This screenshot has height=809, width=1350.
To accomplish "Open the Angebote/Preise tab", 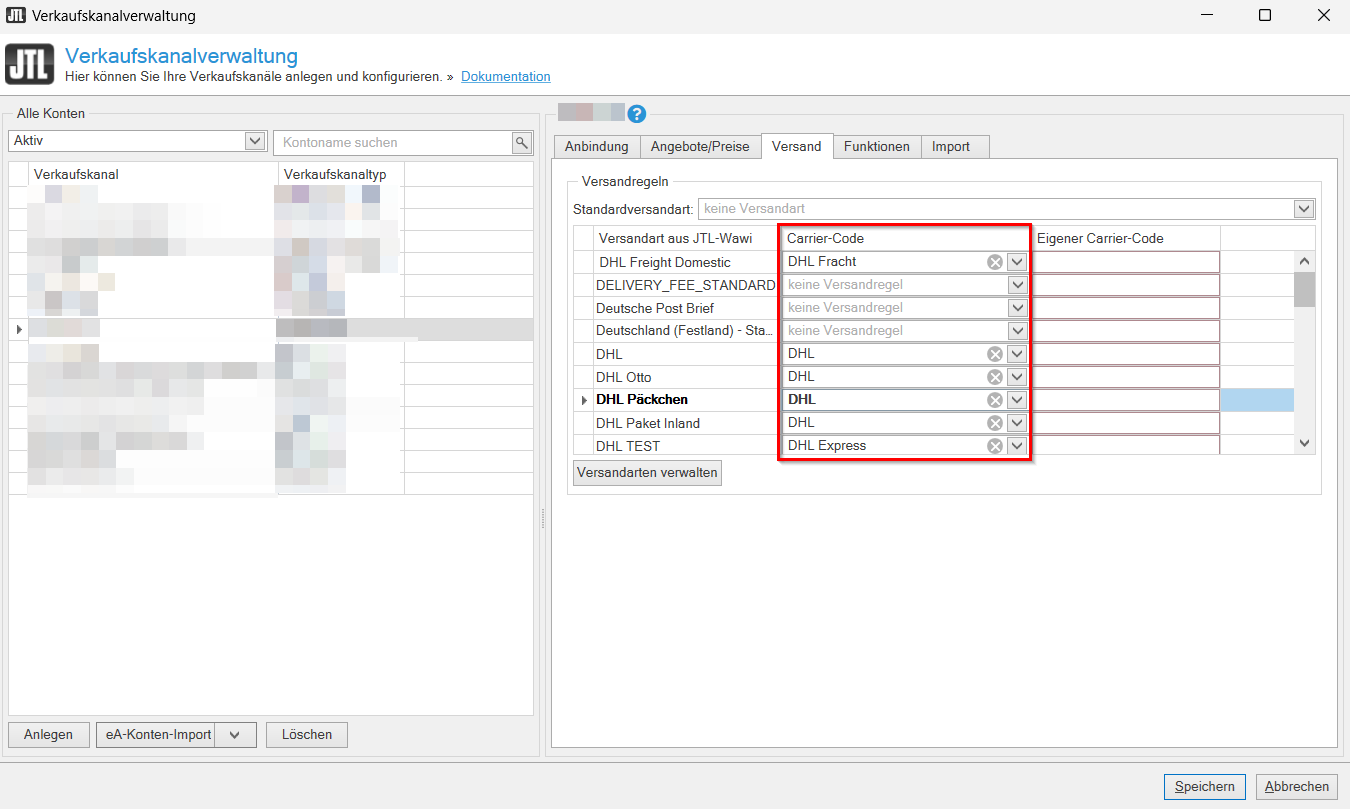I will pyautogui.click(x=699, y=147).
